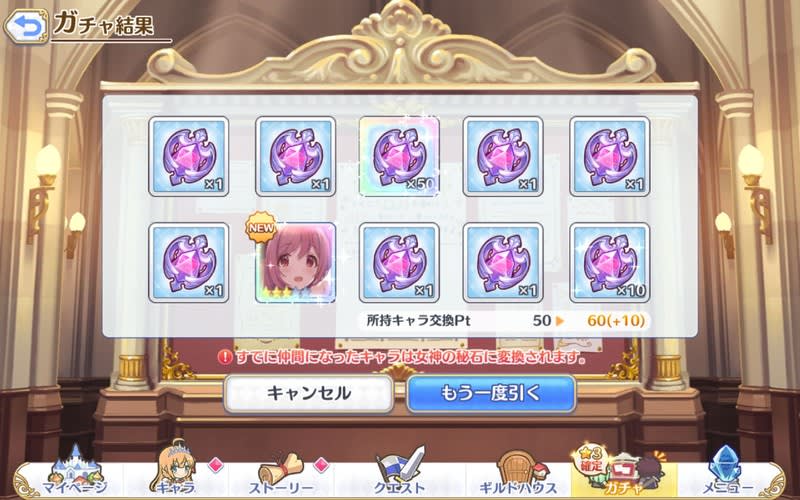
Task: Click the キャンセル button
Action: (x=309, y=393)
